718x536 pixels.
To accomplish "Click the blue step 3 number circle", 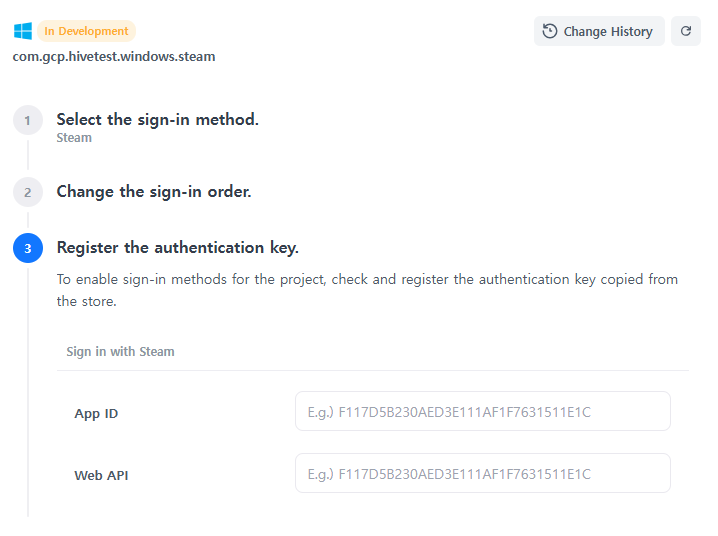I will pyautogui.click(x=28, y=248).
